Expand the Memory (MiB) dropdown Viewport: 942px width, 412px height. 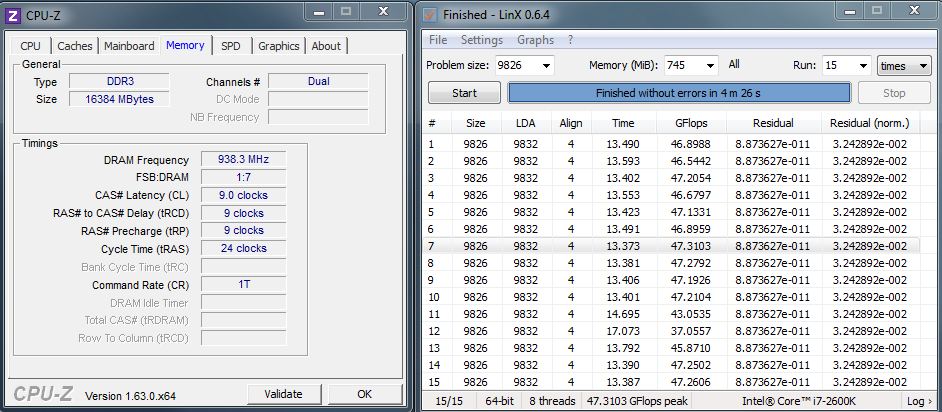pyautogui.click(x=708, y=65)
